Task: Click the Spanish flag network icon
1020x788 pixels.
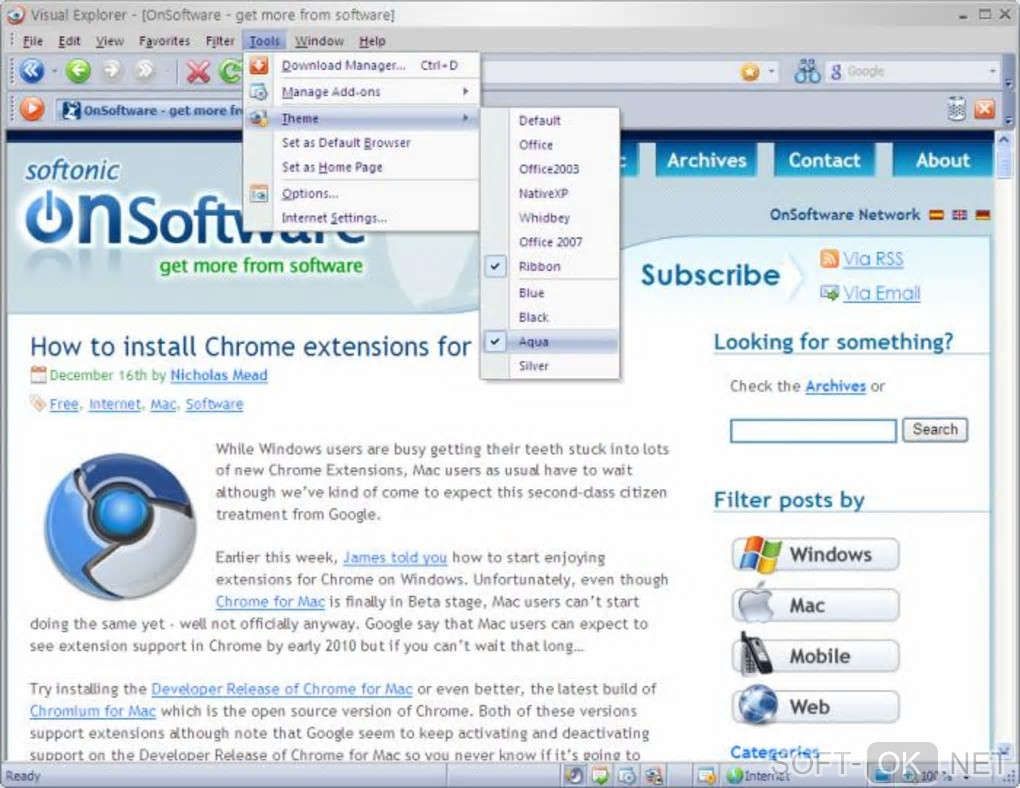Action: [x=936, y=215]
